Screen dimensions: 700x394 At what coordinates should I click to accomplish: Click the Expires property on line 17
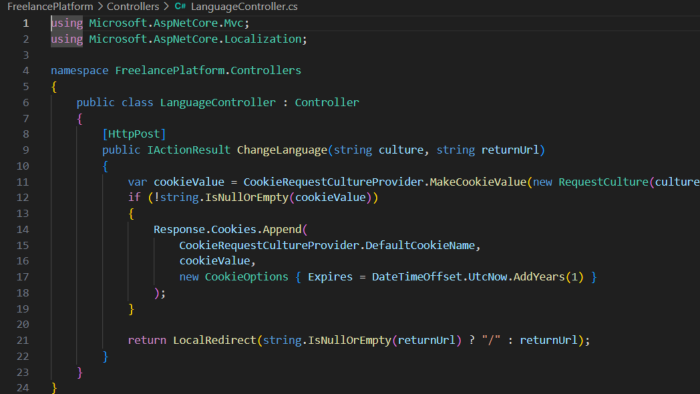click(x=330, y=277)
